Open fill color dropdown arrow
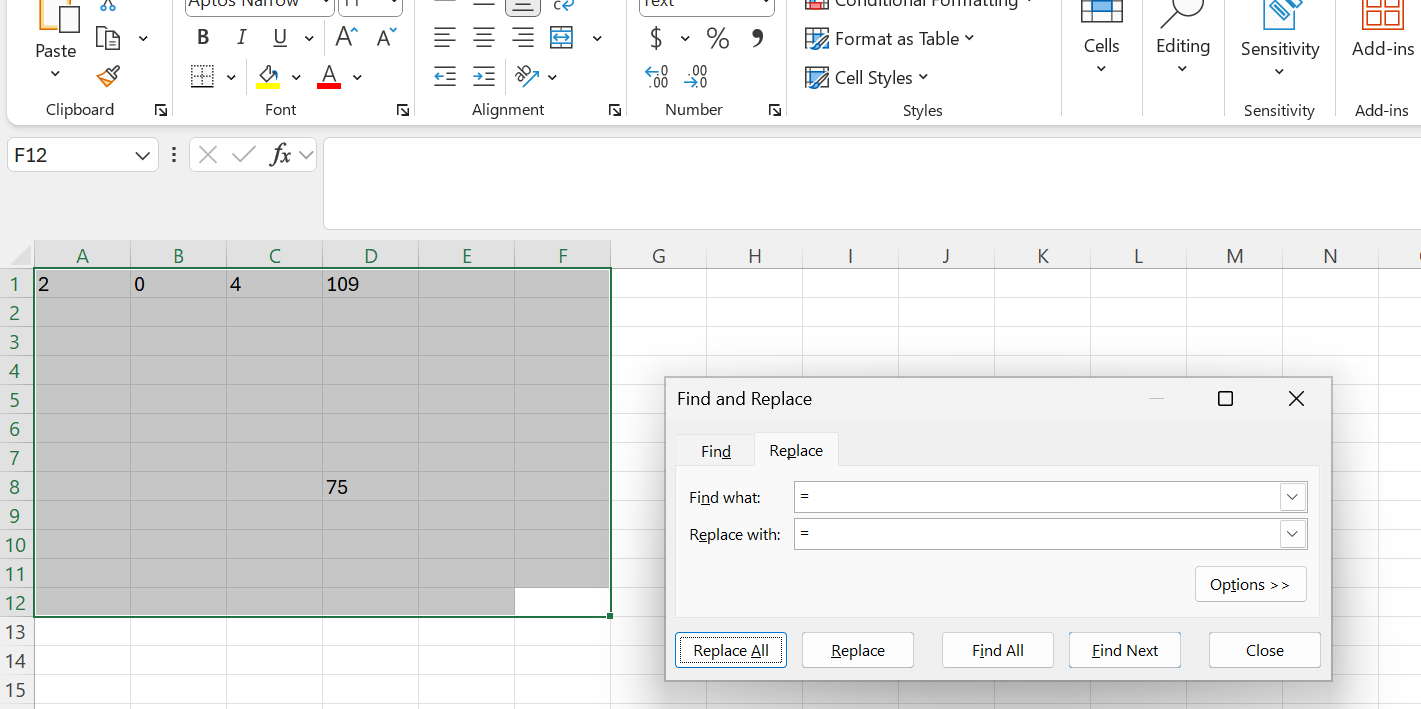This screenshot has width=1421, height=709. coord(296,77)
